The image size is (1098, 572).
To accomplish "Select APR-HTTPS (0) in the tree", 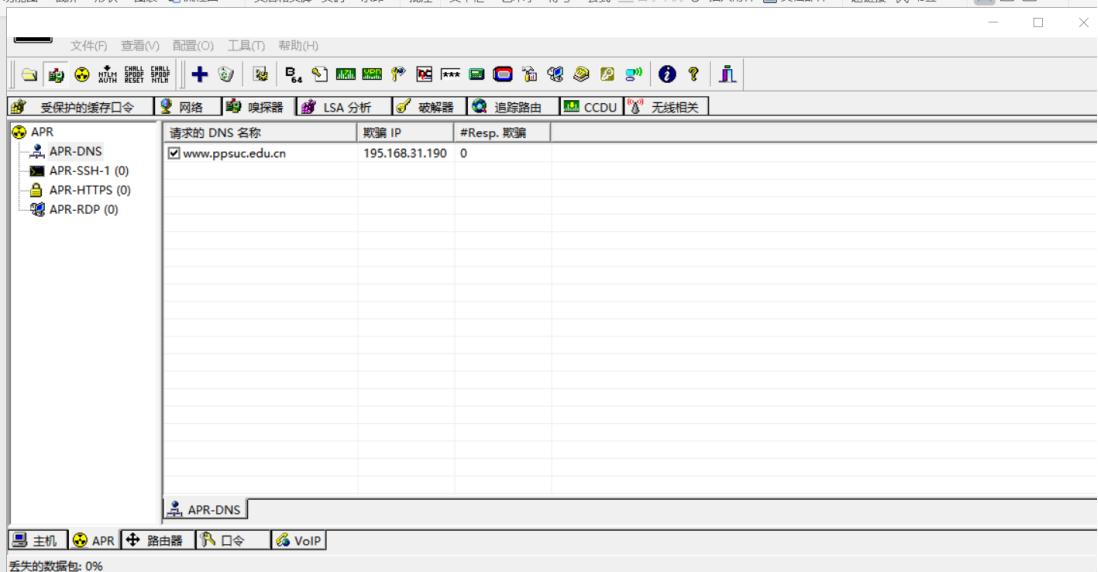I will [90, 190].
